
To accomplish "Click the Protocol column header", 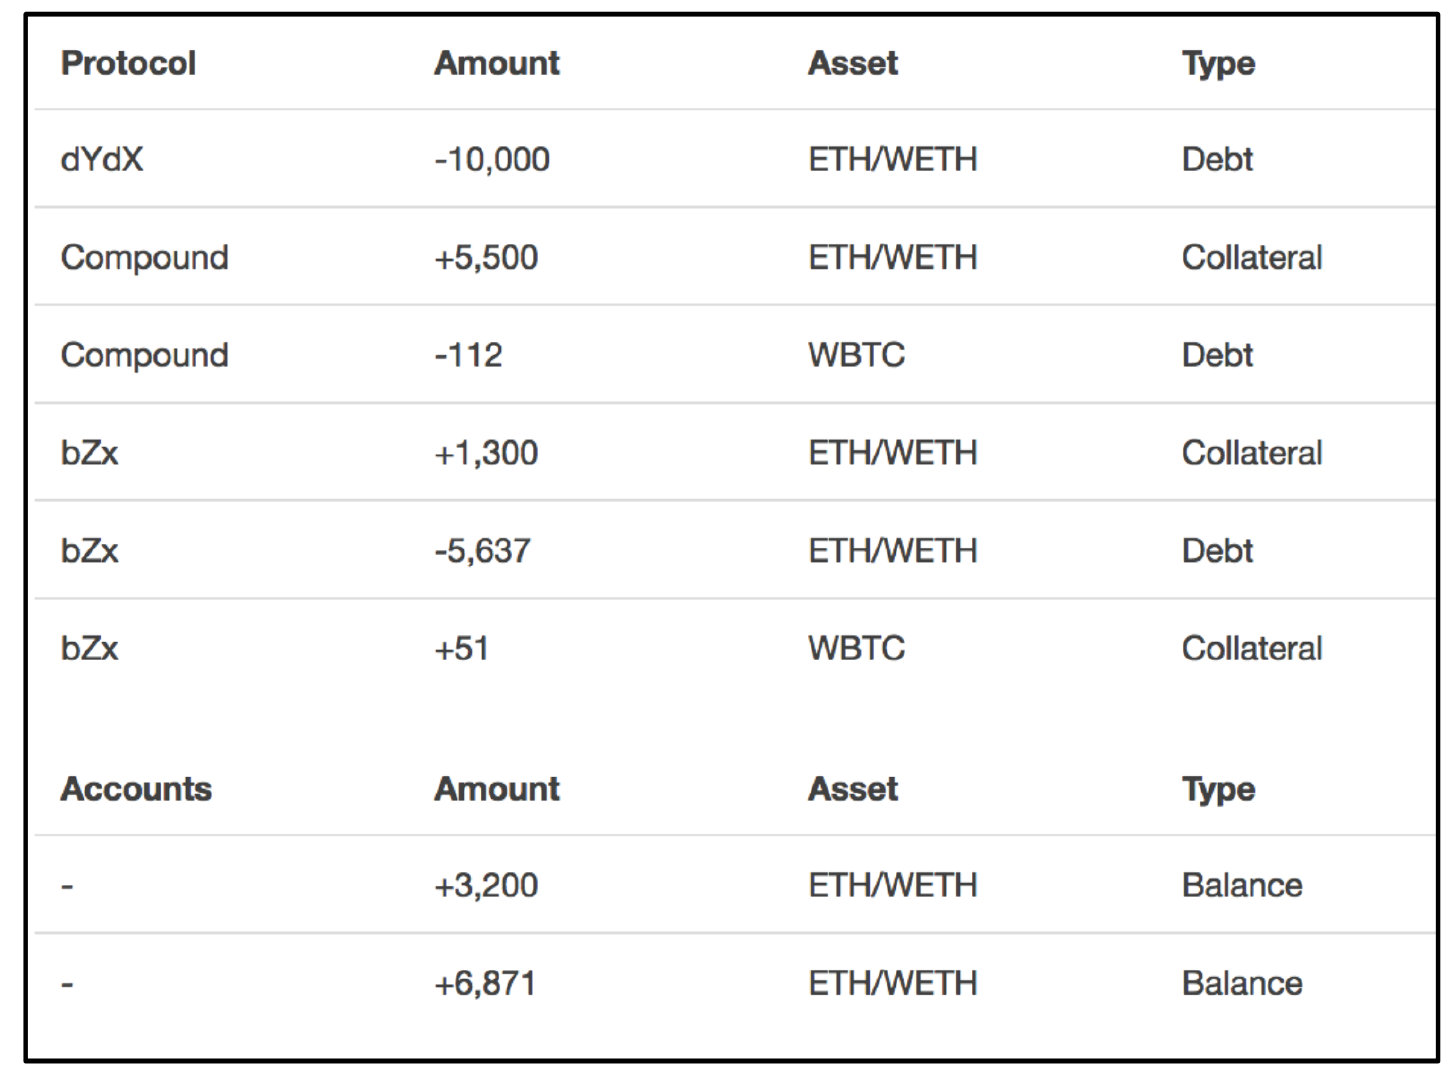I will coord(128,63).
